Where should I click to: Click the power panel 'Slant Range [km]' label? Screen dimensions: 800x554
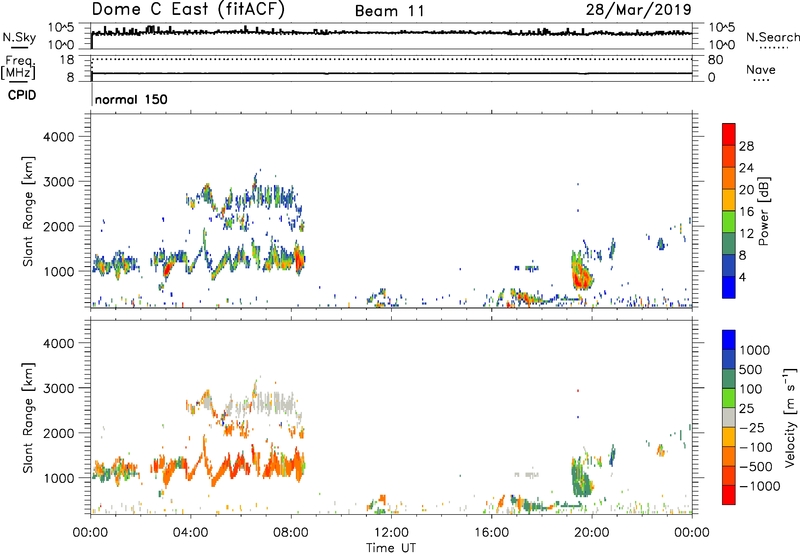click(28, 211)
